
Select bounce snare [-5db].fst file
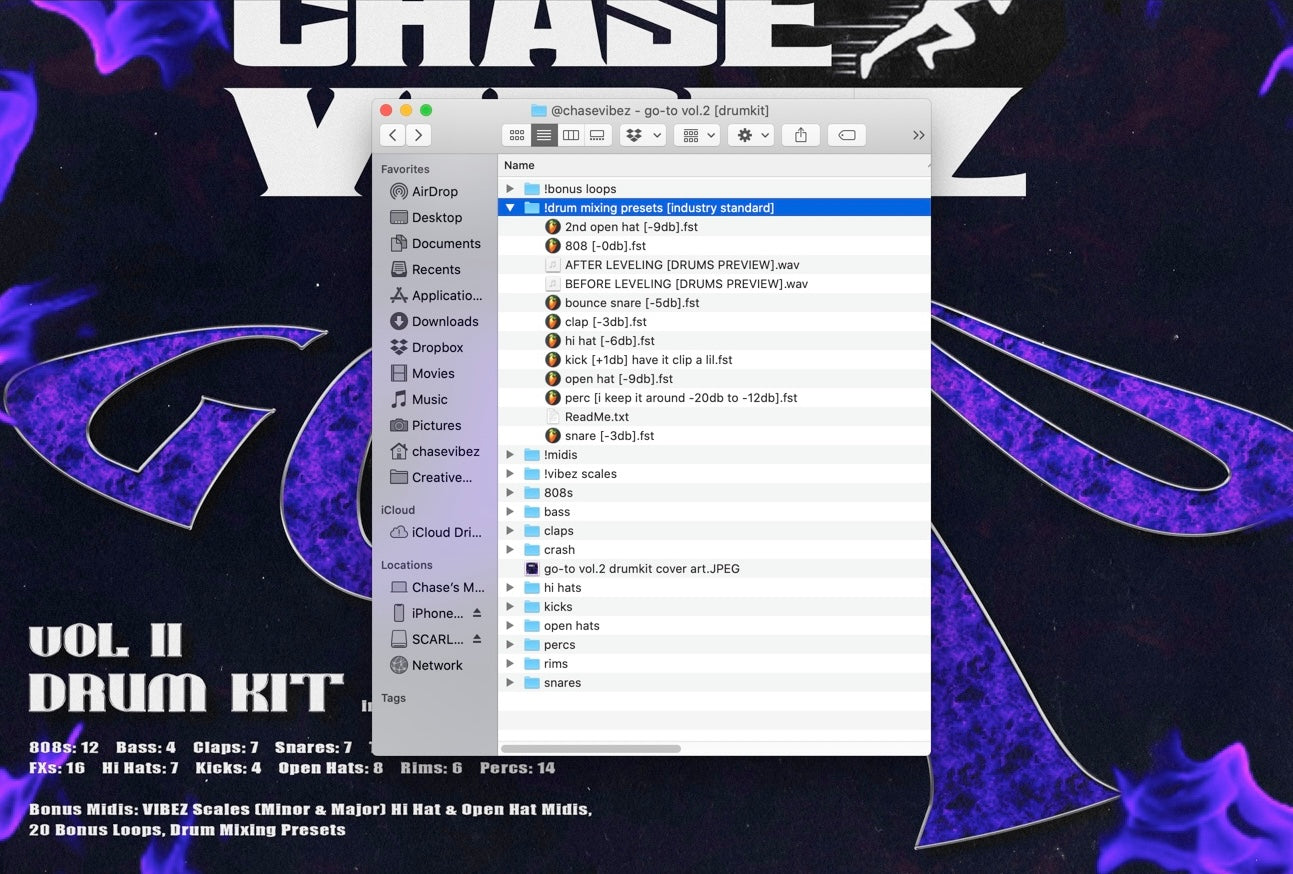714,303
